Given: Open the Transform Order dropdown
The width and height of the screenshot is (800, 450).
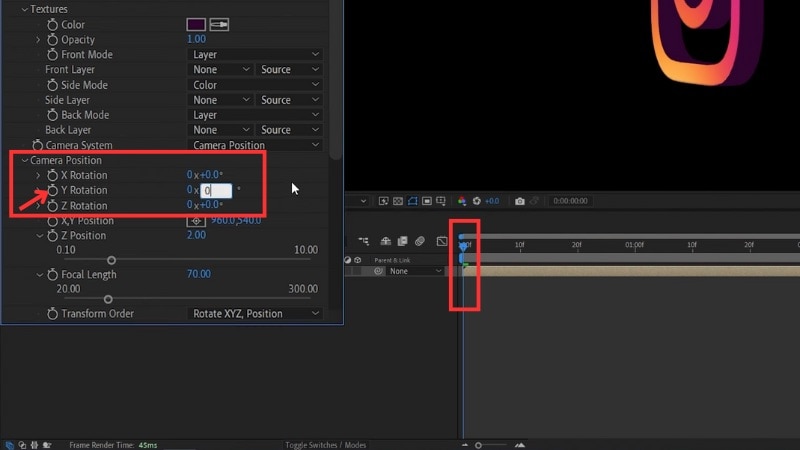Looking at the screenshot, I should [x=256, y=313].
